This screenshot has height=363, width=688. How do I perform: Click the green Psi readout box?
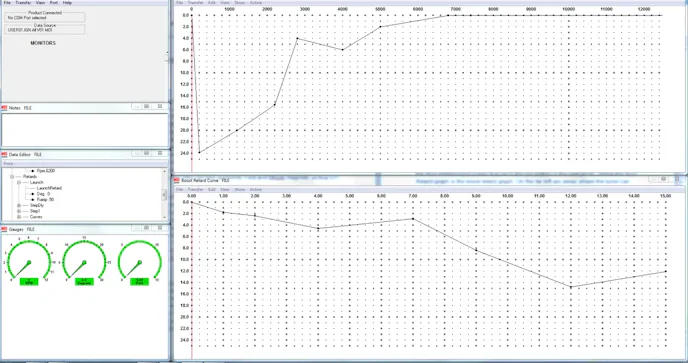[x=140, y=281]
